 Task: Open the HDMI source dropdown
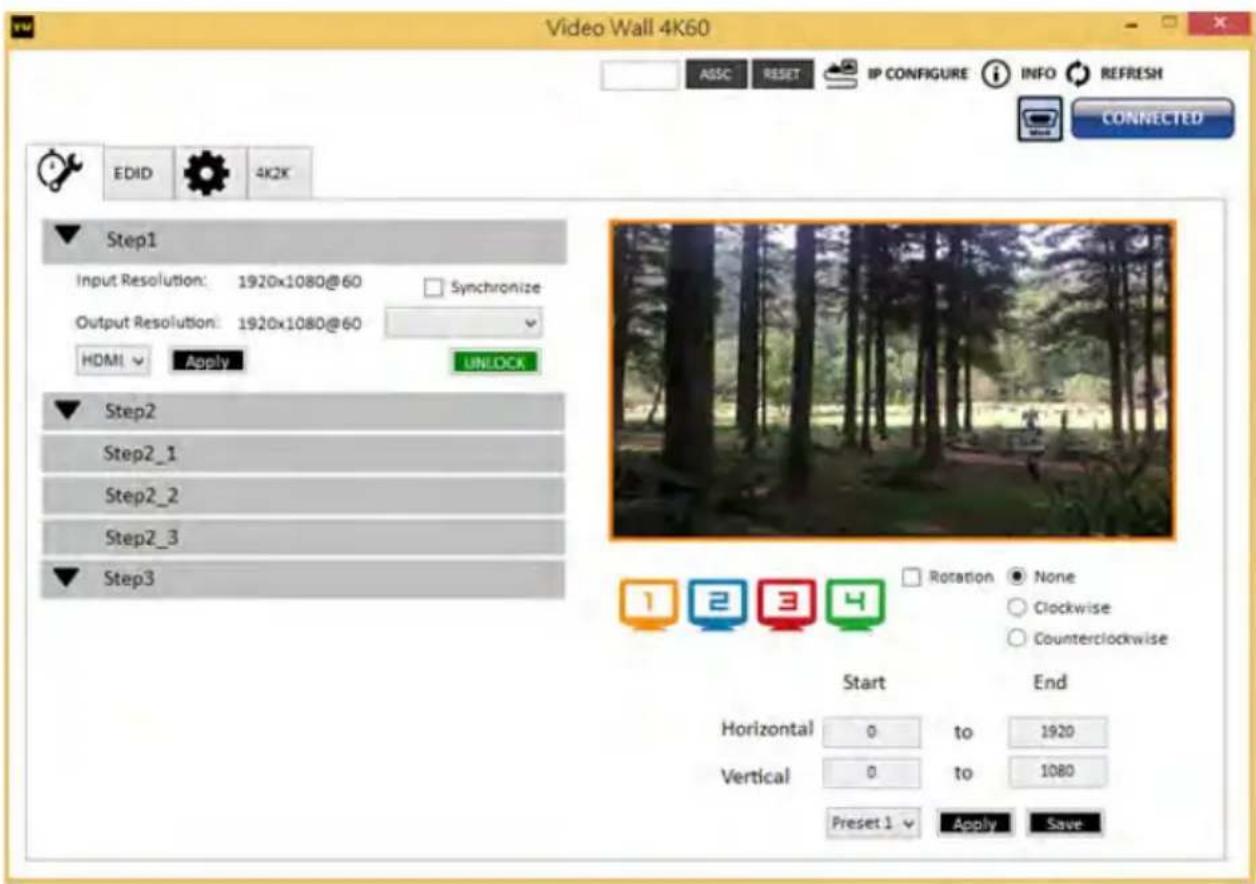112,362
